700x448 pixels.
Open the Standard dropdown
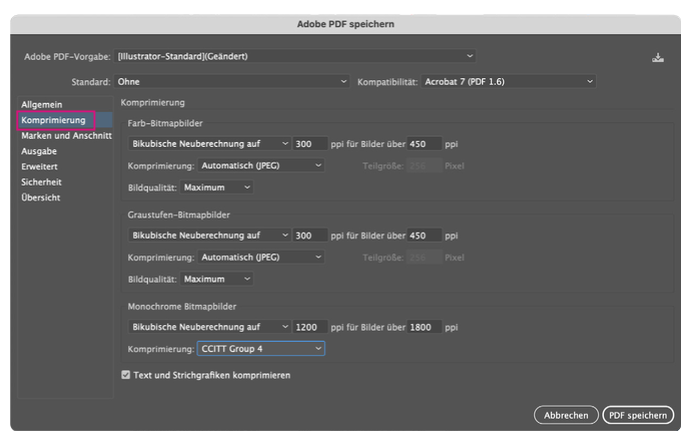click(x=232, y=81)
